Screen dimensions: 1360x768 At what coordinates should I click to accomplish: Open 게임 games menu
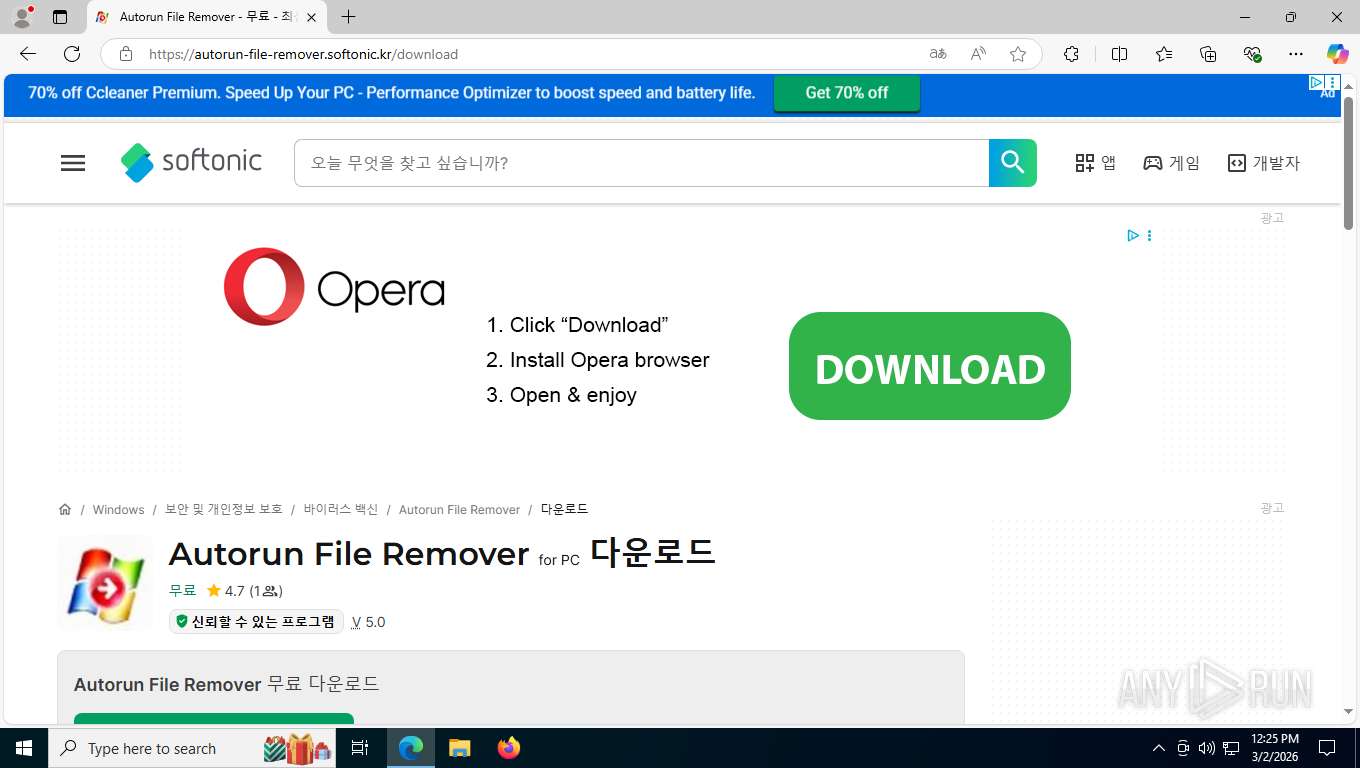(x=1172, y=163)
